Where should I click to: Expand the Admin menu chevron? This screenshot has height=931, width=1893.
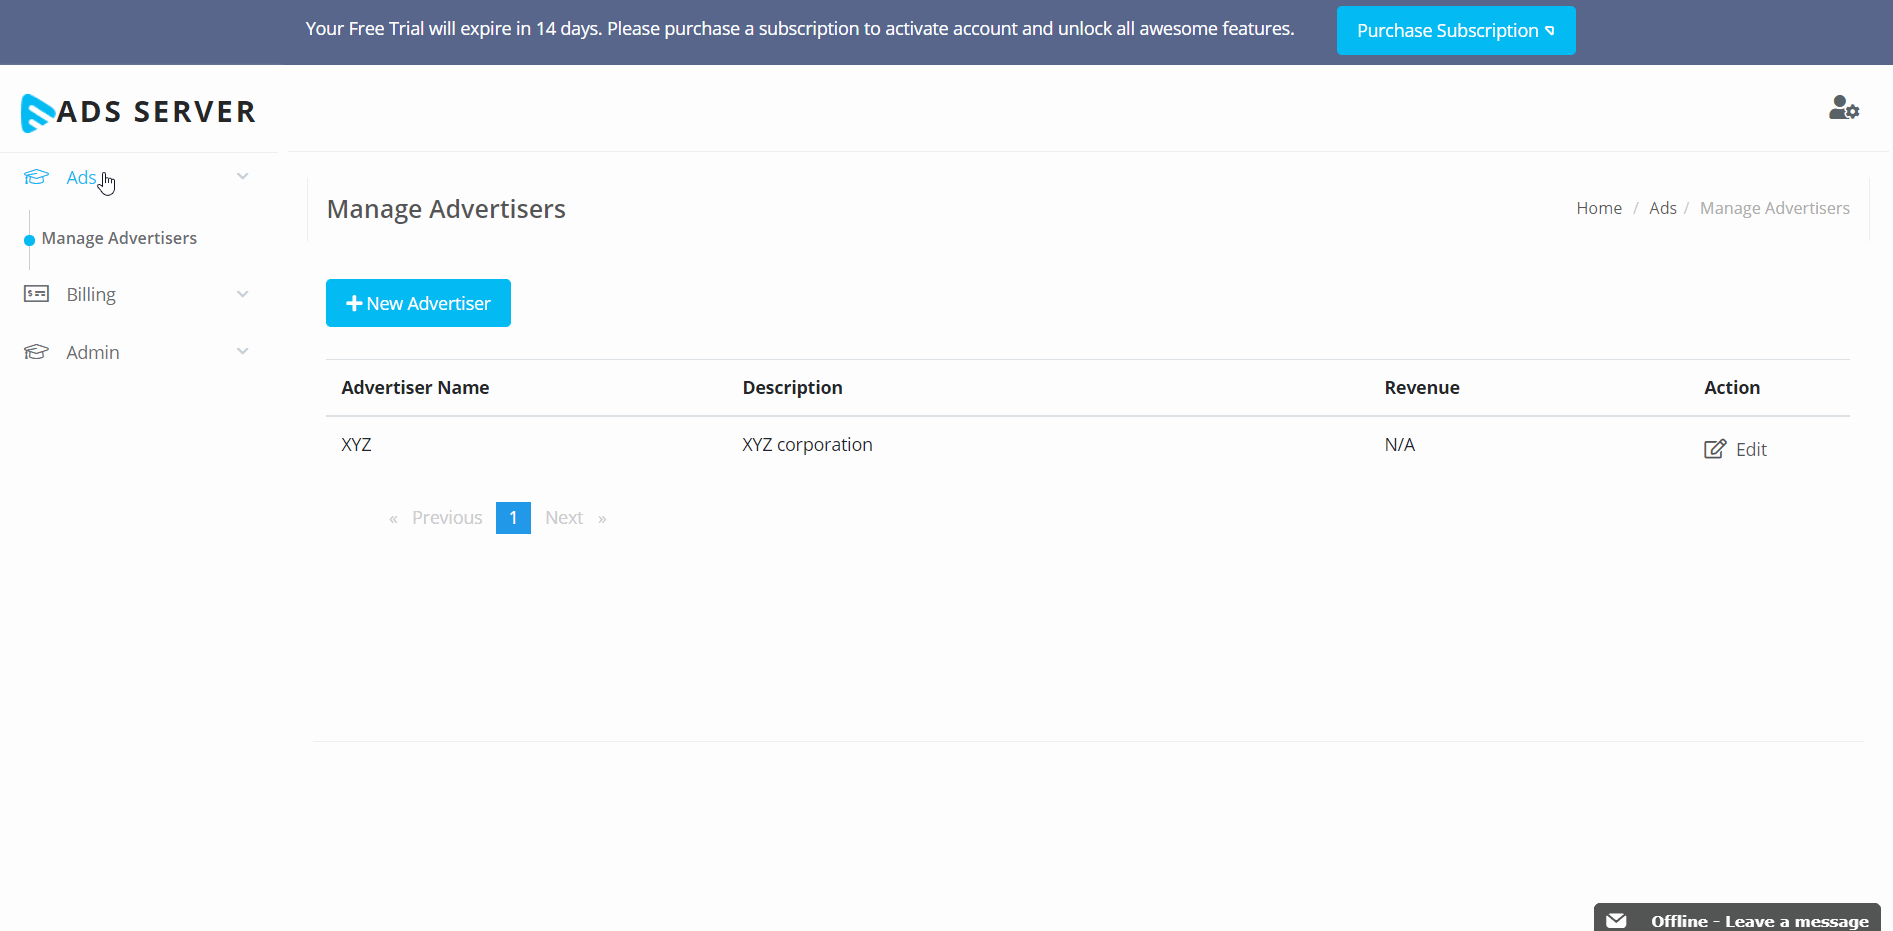(242, 352)
